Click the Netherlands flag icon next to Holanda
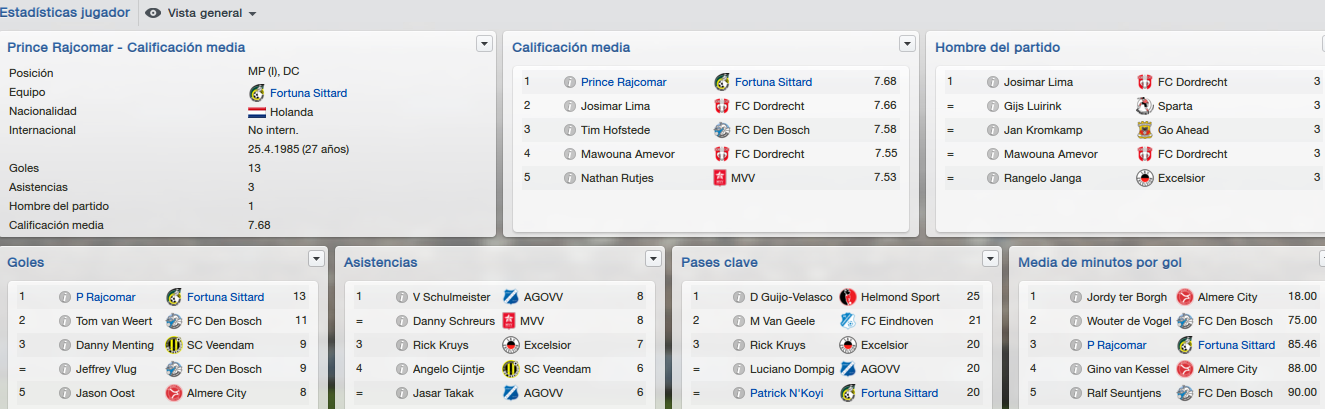1325x409 pixels. click(x=256, y=112)
